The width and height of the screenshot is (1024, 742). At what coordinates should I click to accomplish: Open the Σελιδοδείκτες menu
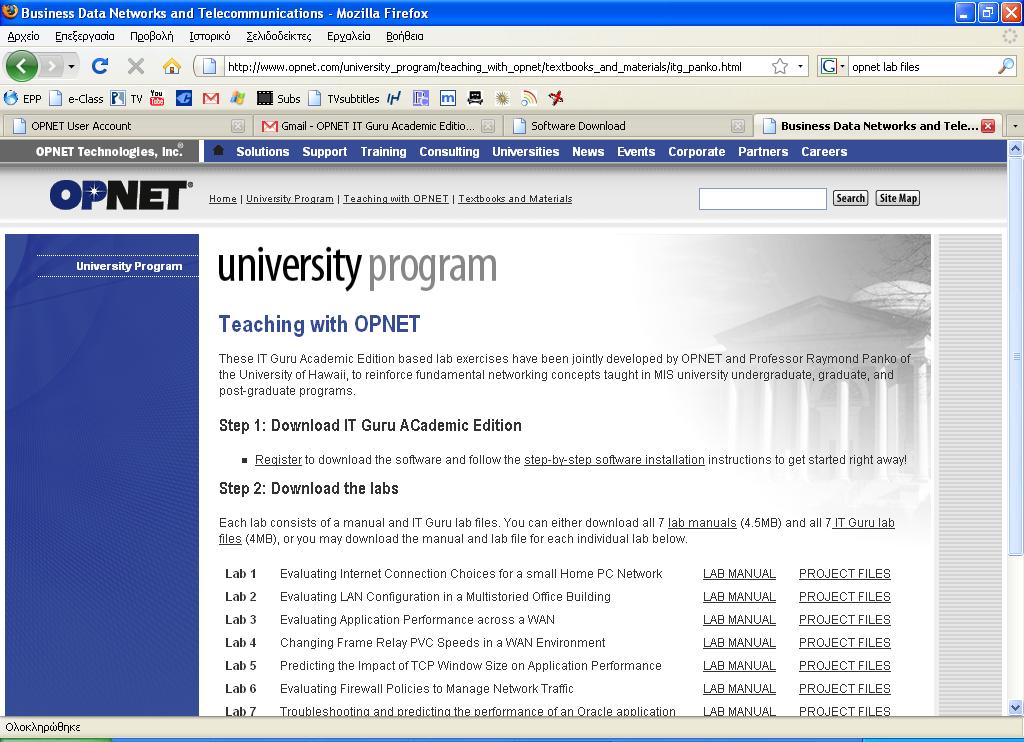279,36
